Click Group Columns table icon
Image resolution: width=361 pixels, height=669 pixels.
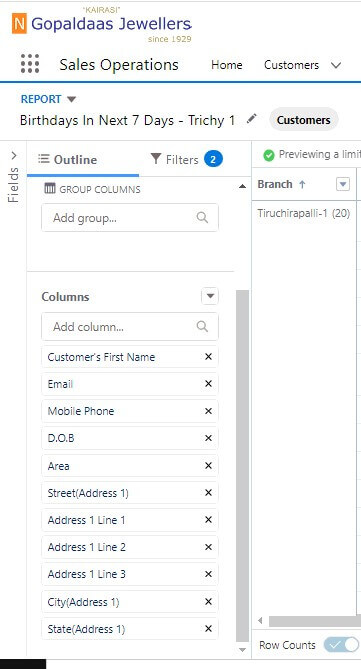click(50, 189)
